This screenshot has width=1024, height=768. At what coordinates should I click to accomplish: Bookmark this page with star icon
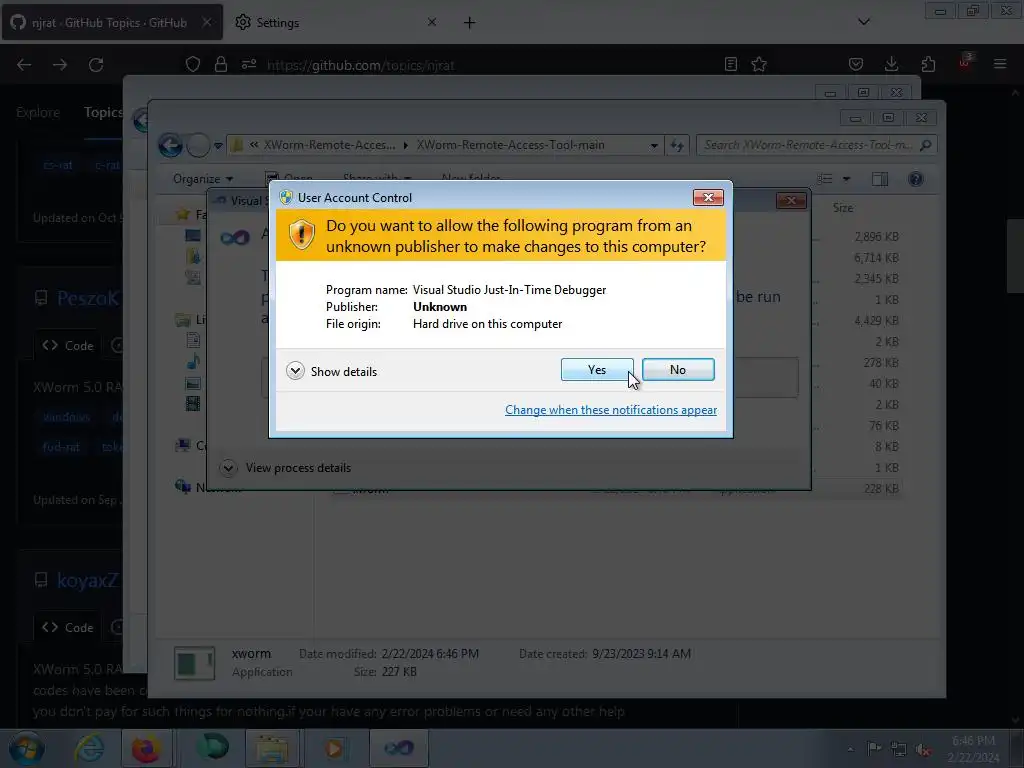tap(759, 64)
